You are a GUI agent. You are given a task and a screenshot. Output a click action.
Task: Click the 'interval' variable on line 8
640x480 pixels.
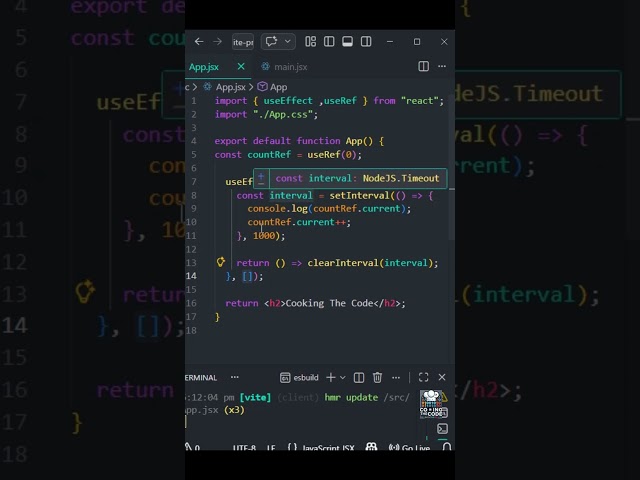point(291,196)
